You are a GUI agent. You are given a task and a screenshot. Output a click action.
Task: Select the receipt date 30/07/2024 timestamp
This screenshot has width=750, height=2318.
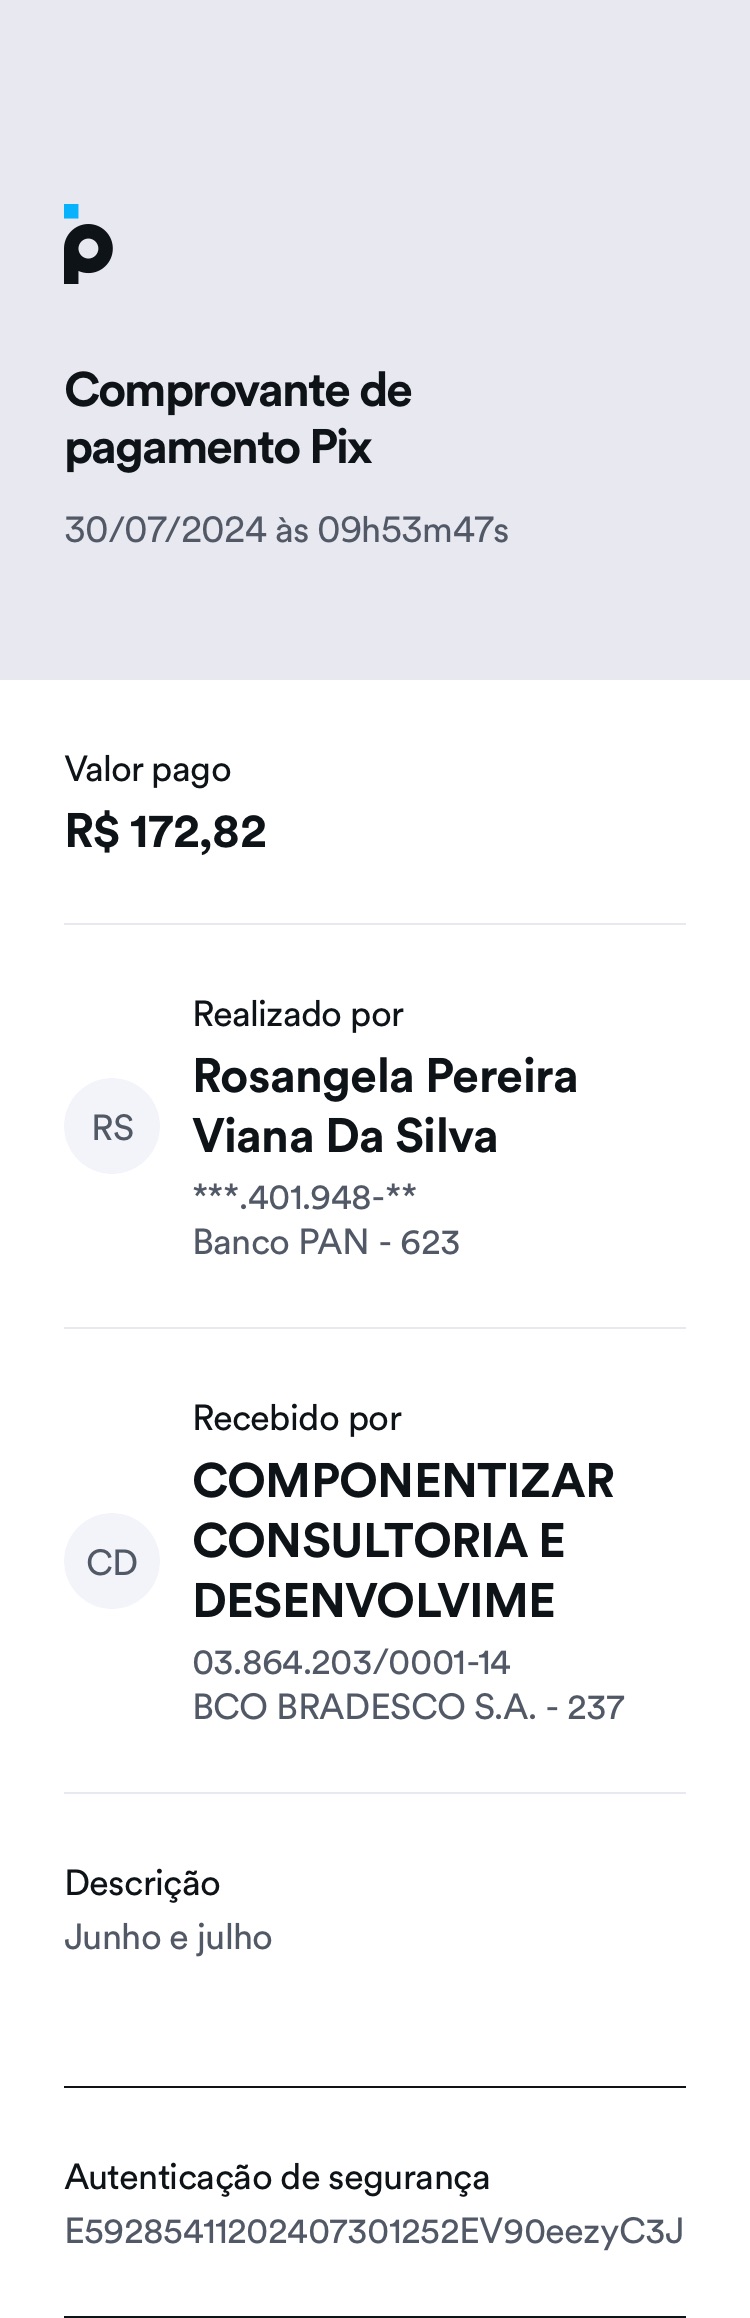(286, 530)
